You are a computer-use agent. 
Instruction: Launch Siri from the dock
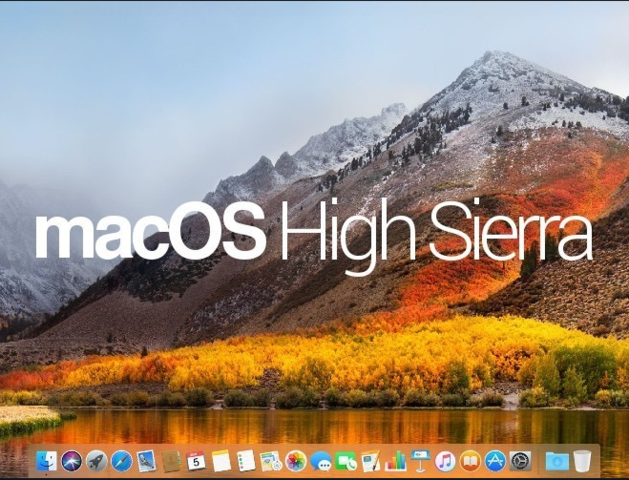(x=72, y=461)
